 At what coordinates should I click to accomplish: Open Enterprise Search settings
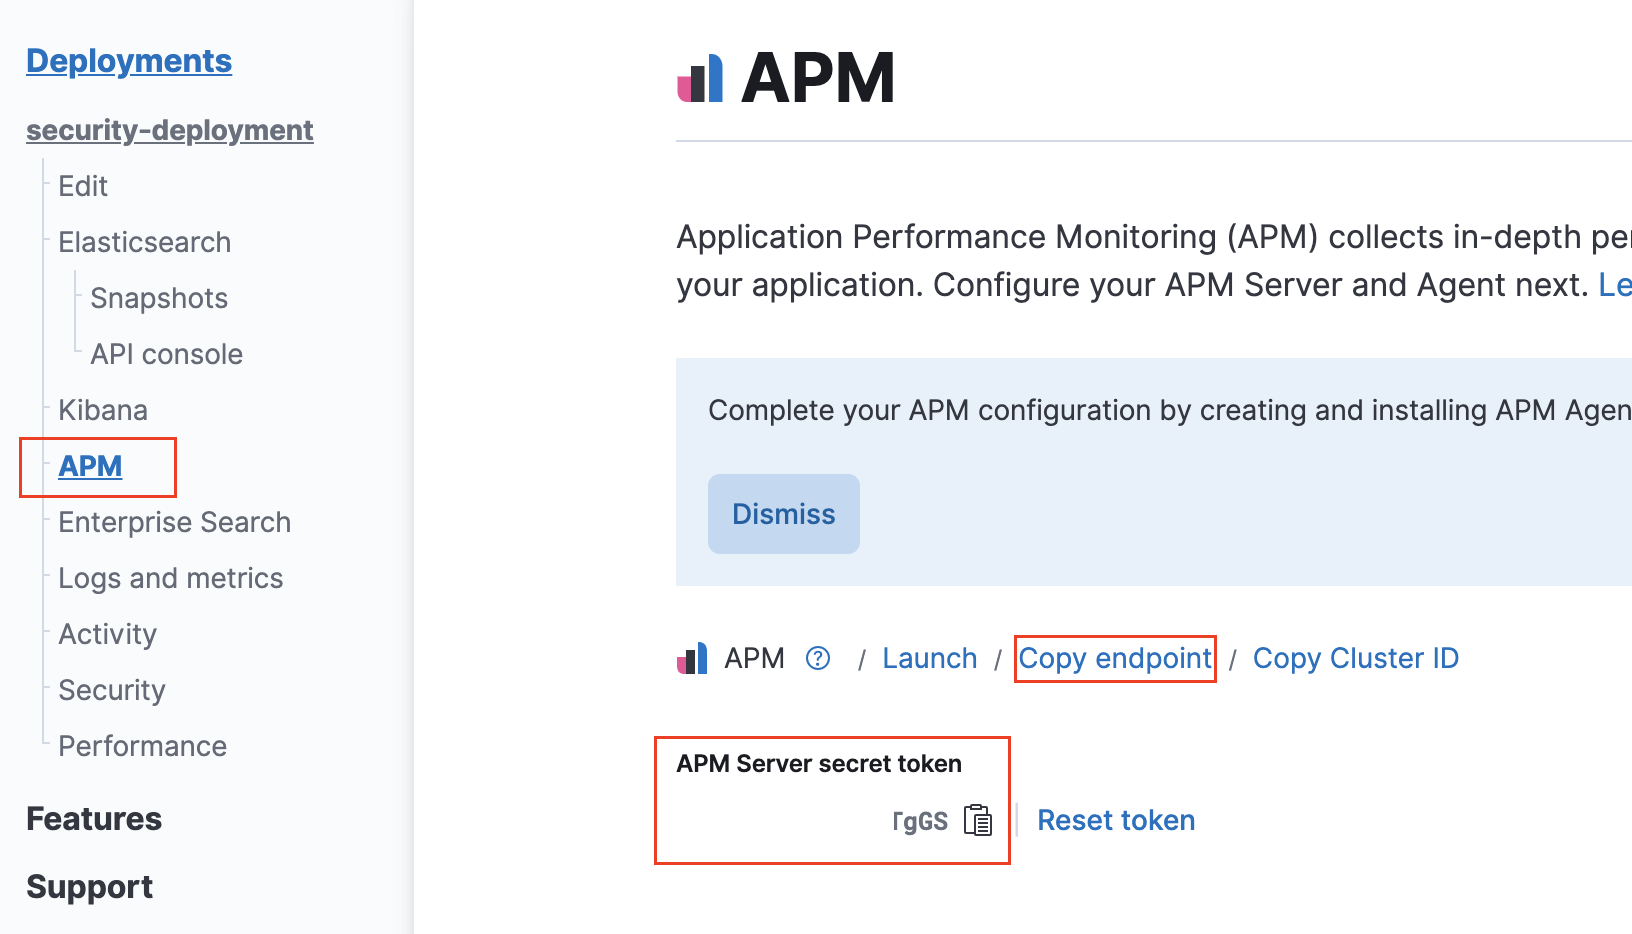[x=174, y=521]
